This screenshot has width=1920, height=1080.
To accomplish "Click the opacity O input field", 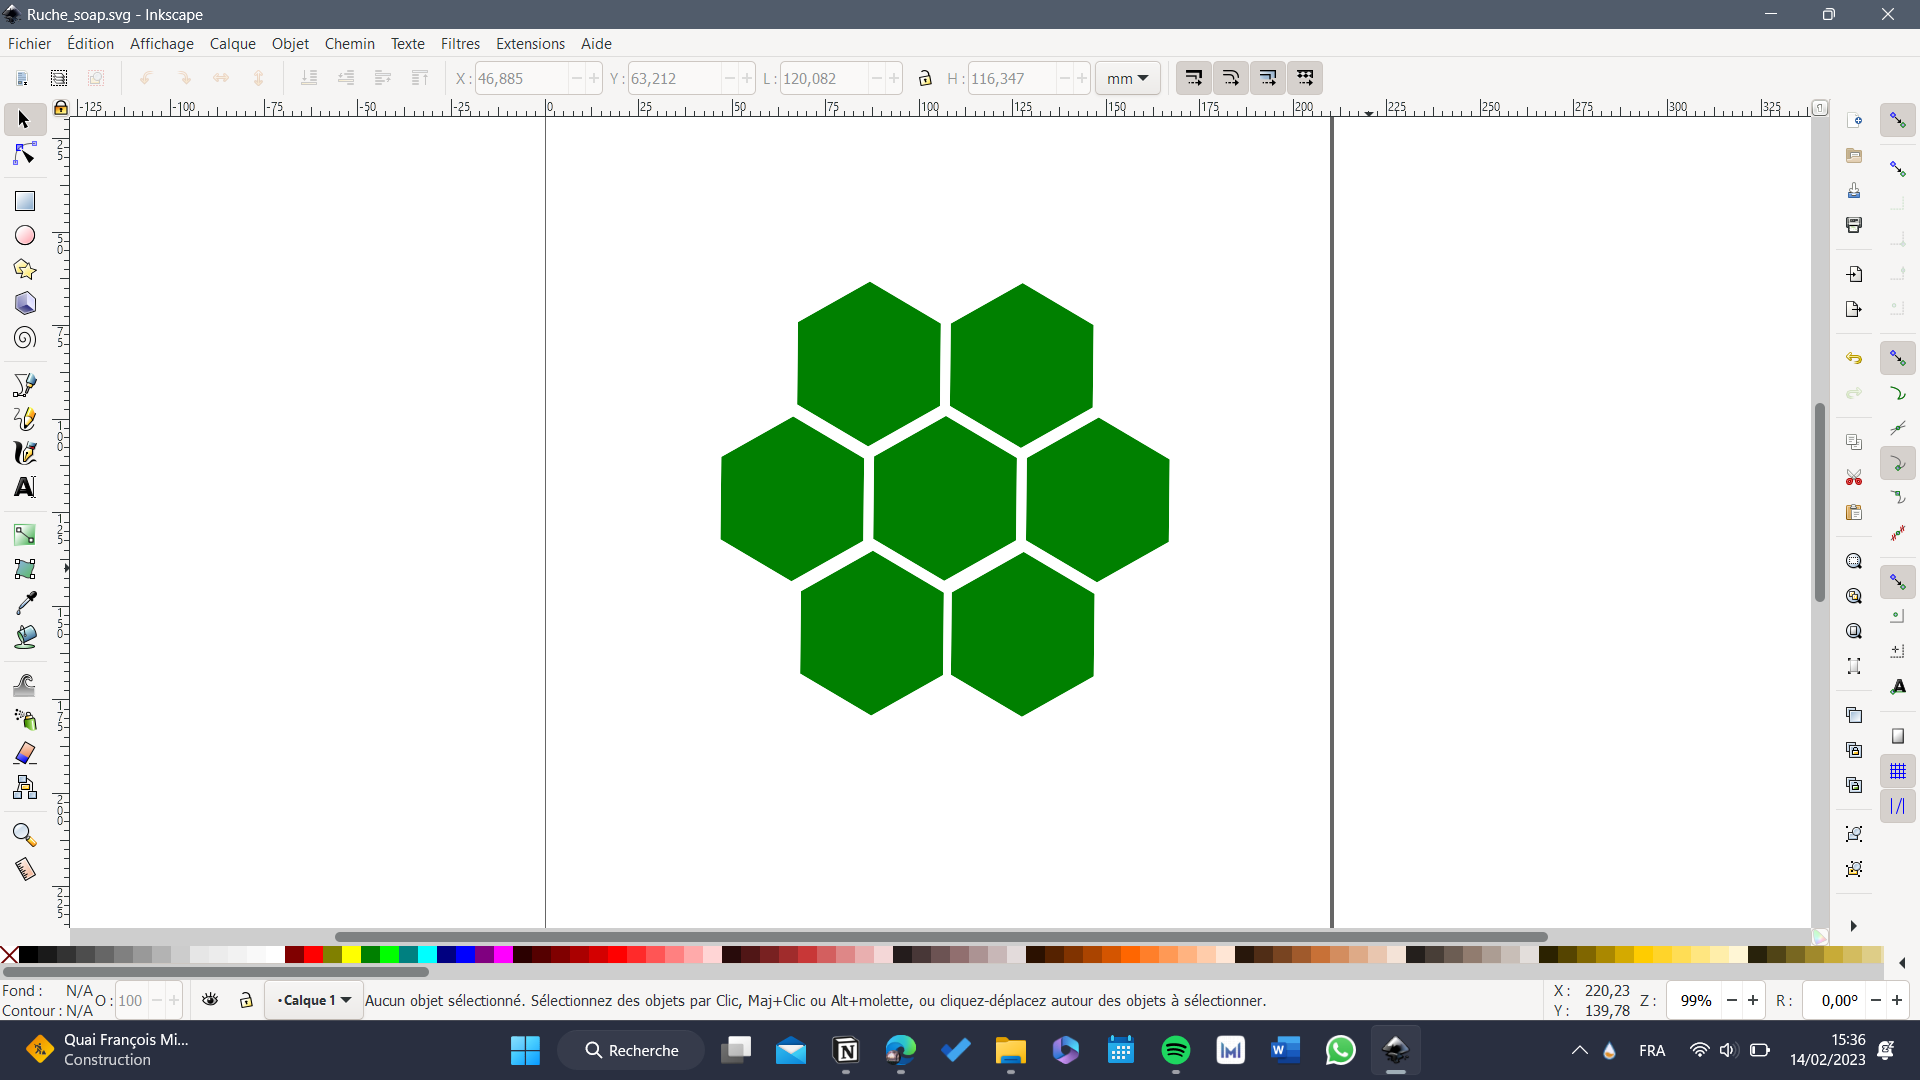I will (x=131, y=1000).
